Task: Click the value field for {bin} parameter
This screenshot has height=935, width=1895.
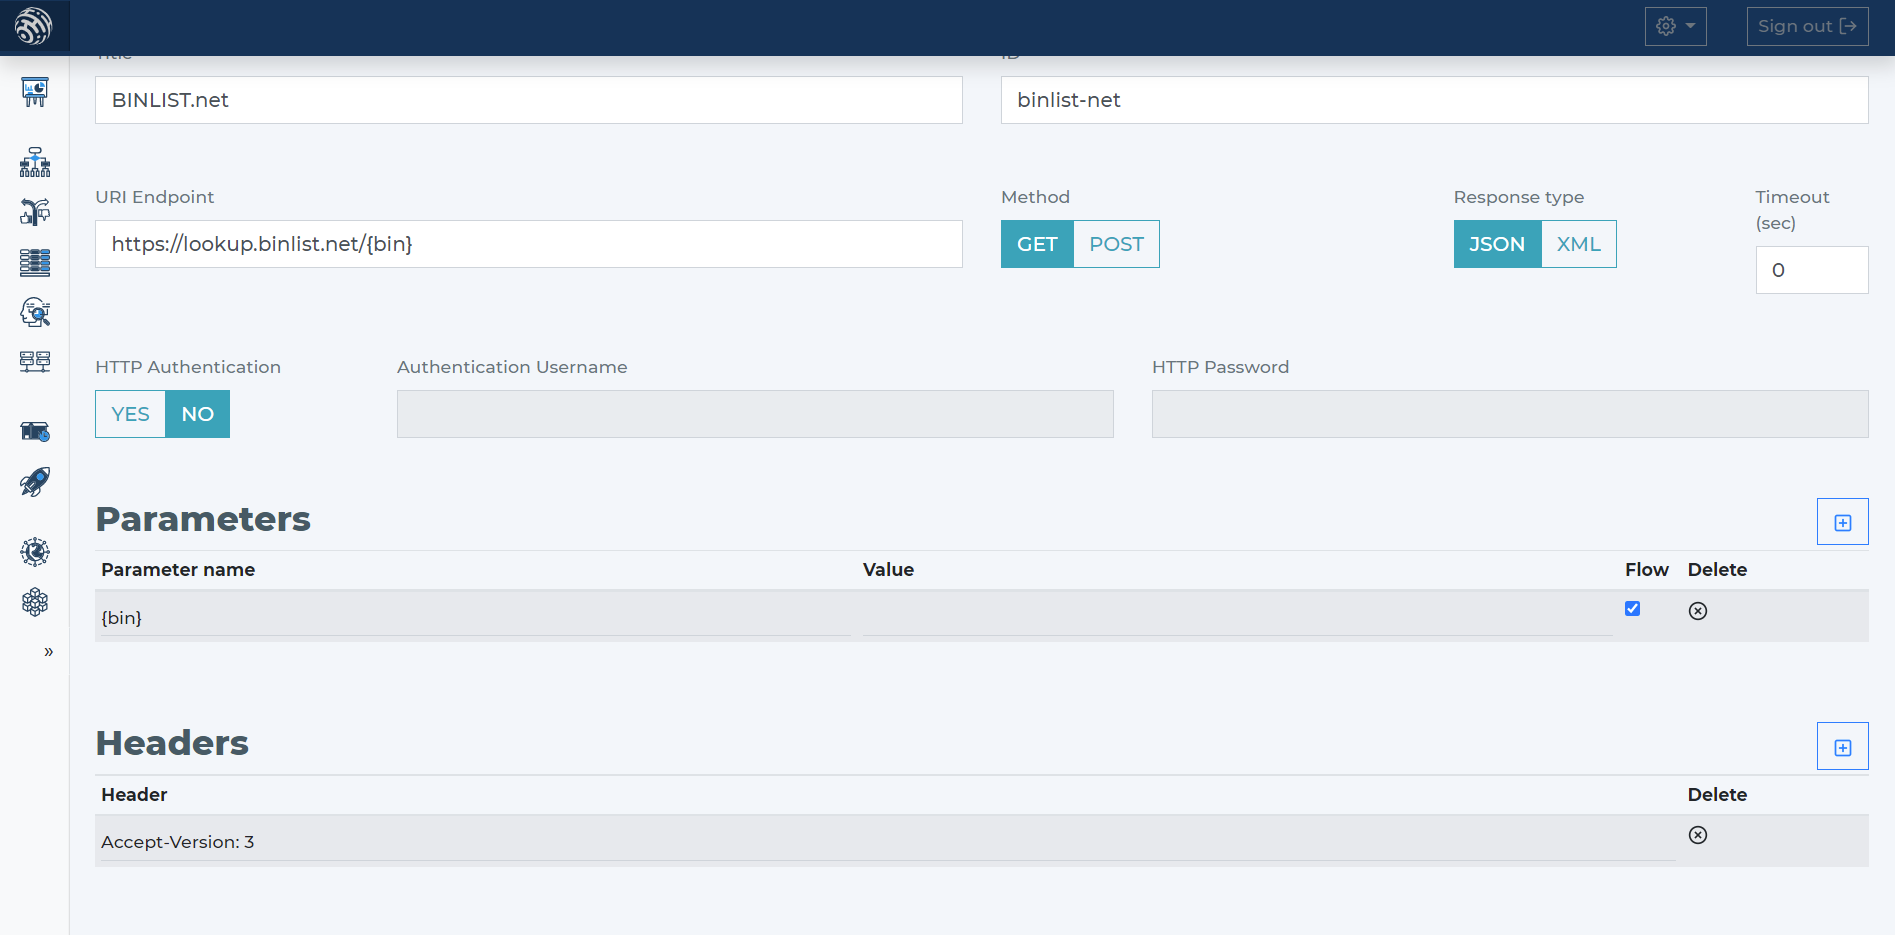Action: pos(1238,618)
